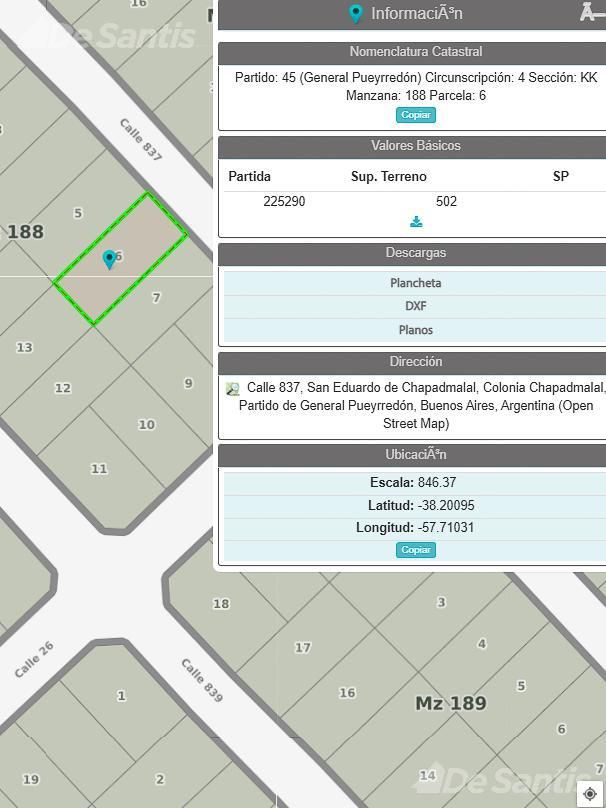Click the Valores Básicos section header
This screenshot has height=808, width=606.
[x=415, y=146]
